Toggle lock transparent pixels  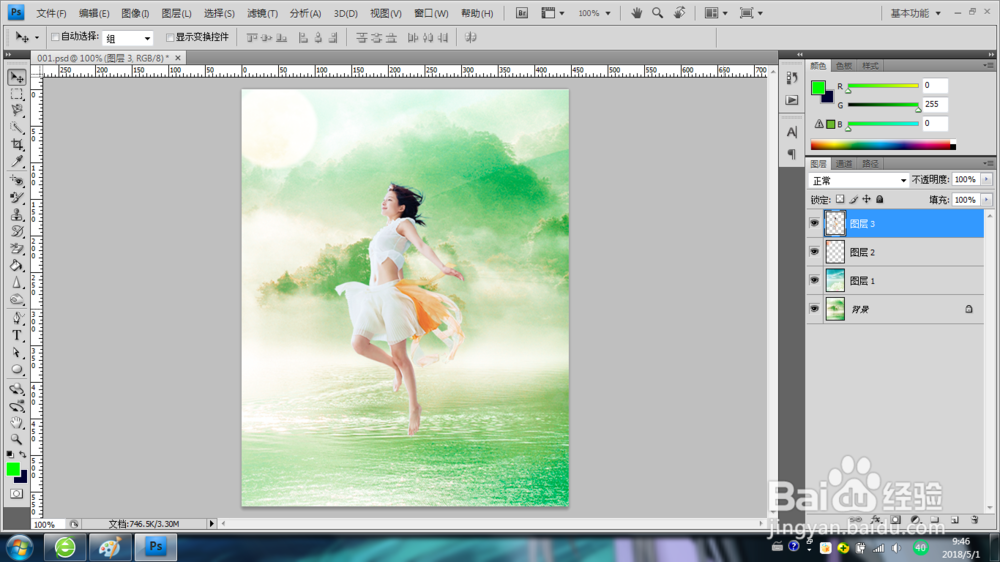tap(840, 200)
